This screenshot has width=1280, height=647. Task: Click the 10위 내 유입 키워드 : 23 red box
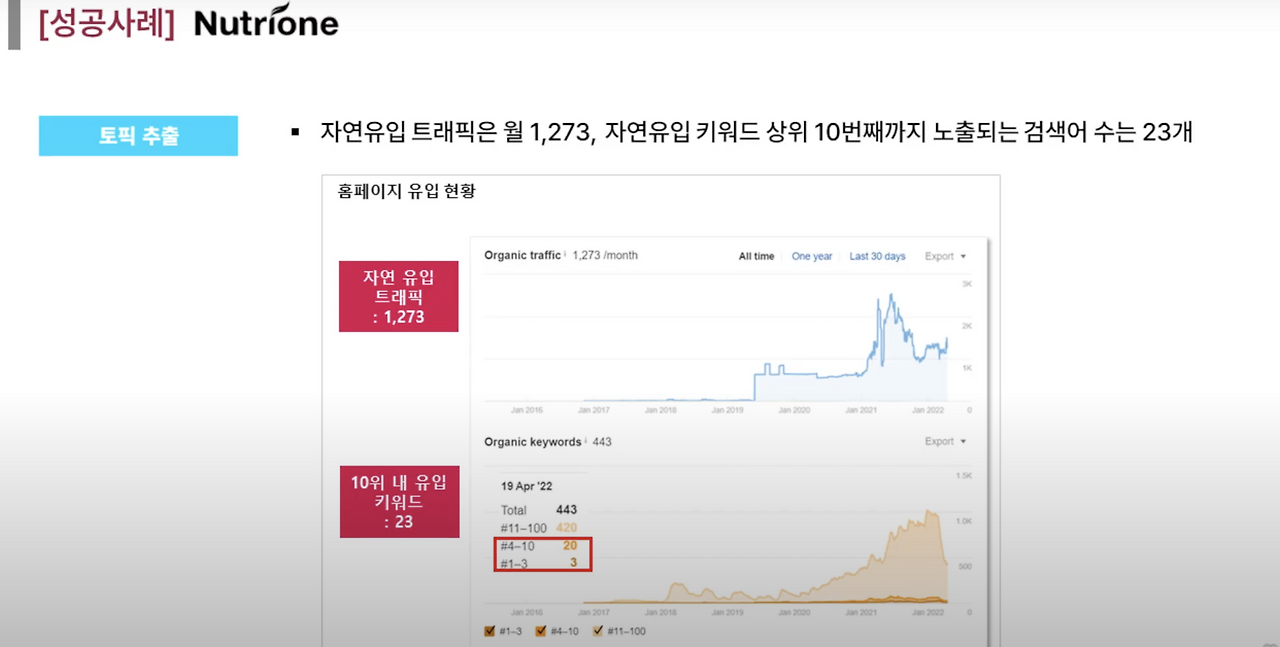point(400,502)
